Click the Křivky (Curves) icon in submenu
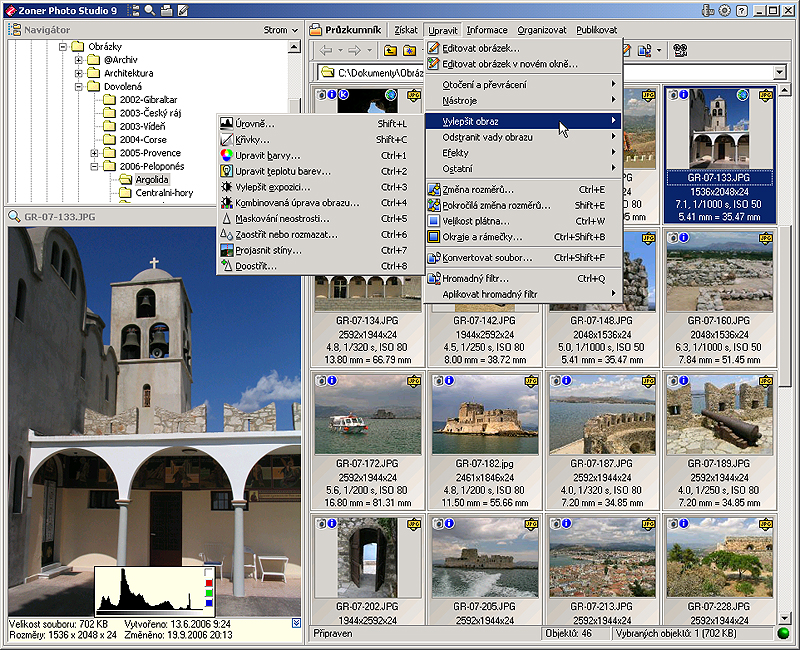Viewport: 800px width, 650px height. click(x=227, y=140)
